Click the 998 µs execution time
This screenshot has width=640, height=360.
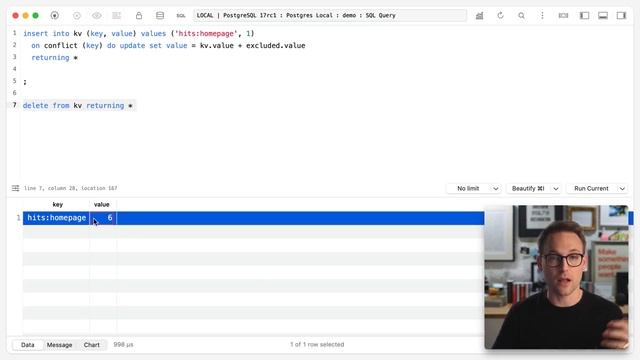pyautogui.click(x=123, y=345)
